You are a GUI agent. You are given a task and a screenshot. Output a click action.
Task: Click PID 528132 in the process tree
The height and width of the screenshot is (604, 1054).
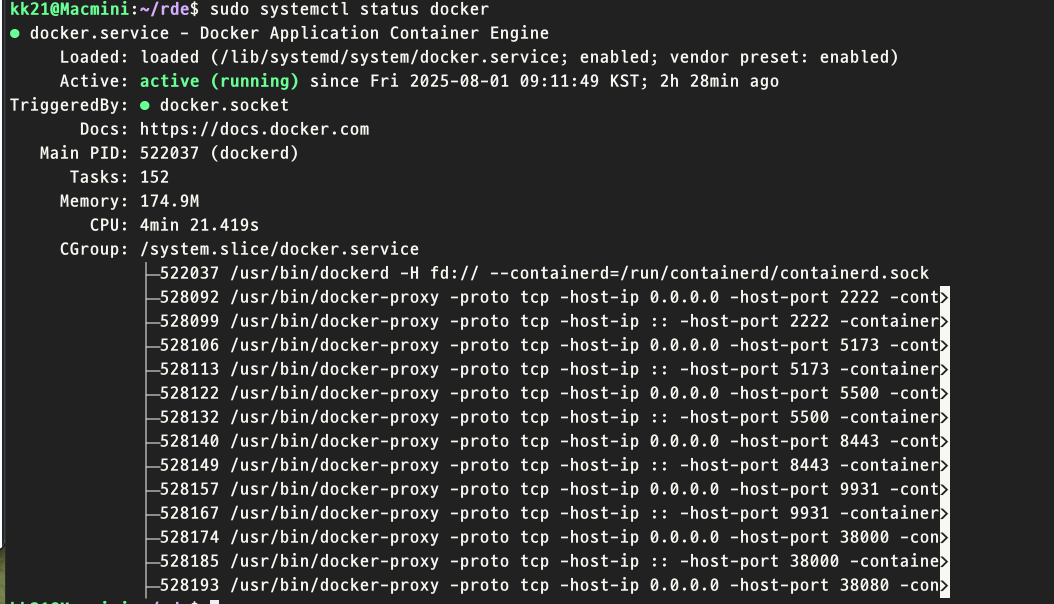(190, 417)
